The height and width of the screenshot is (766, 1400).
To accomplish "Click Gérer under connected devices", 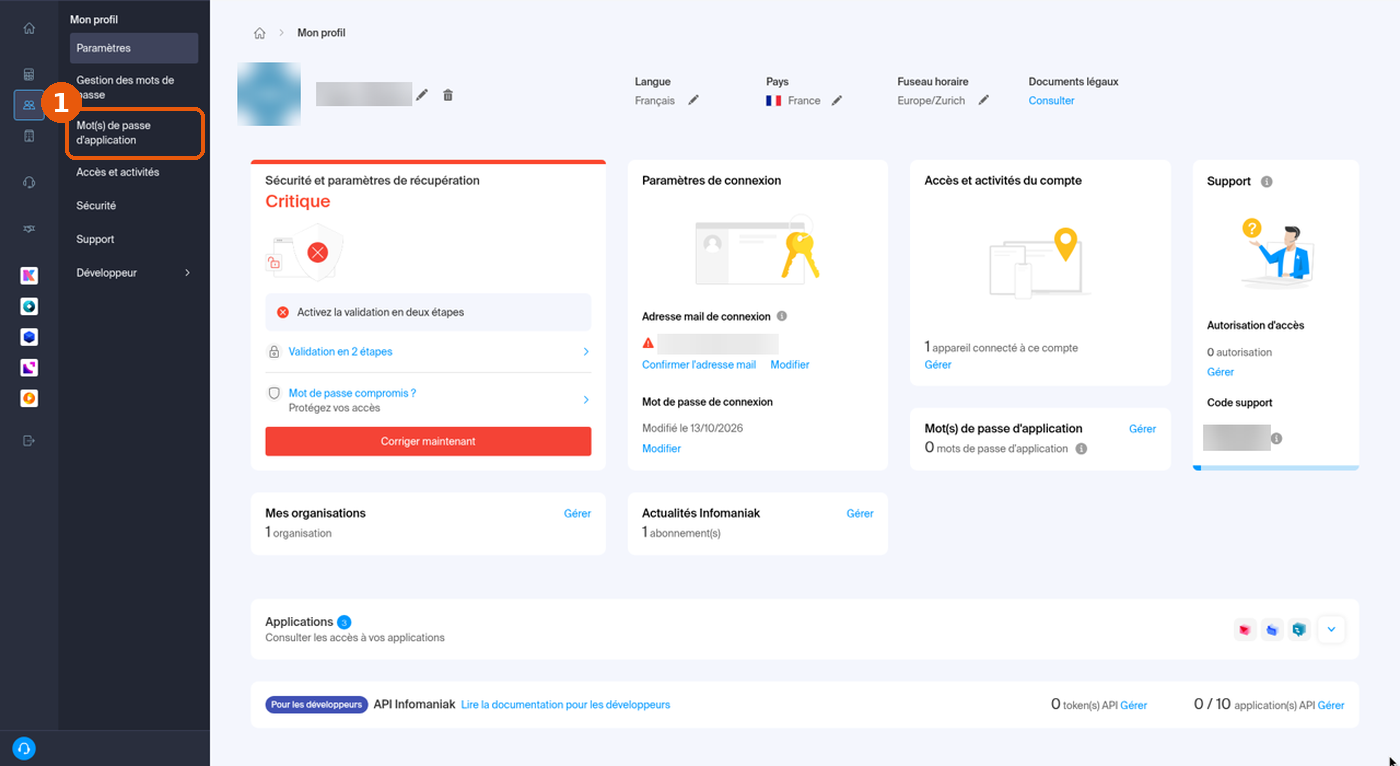I will point(938,365).
